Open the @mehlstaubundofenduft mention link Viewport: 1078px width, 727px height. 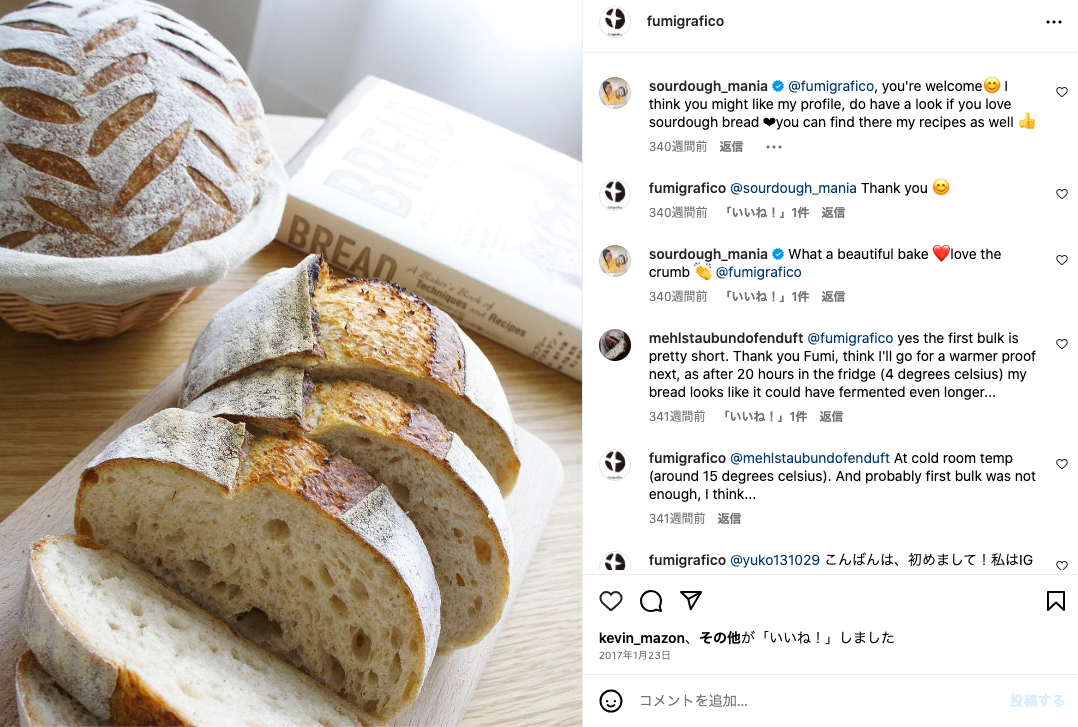[809, 458]
